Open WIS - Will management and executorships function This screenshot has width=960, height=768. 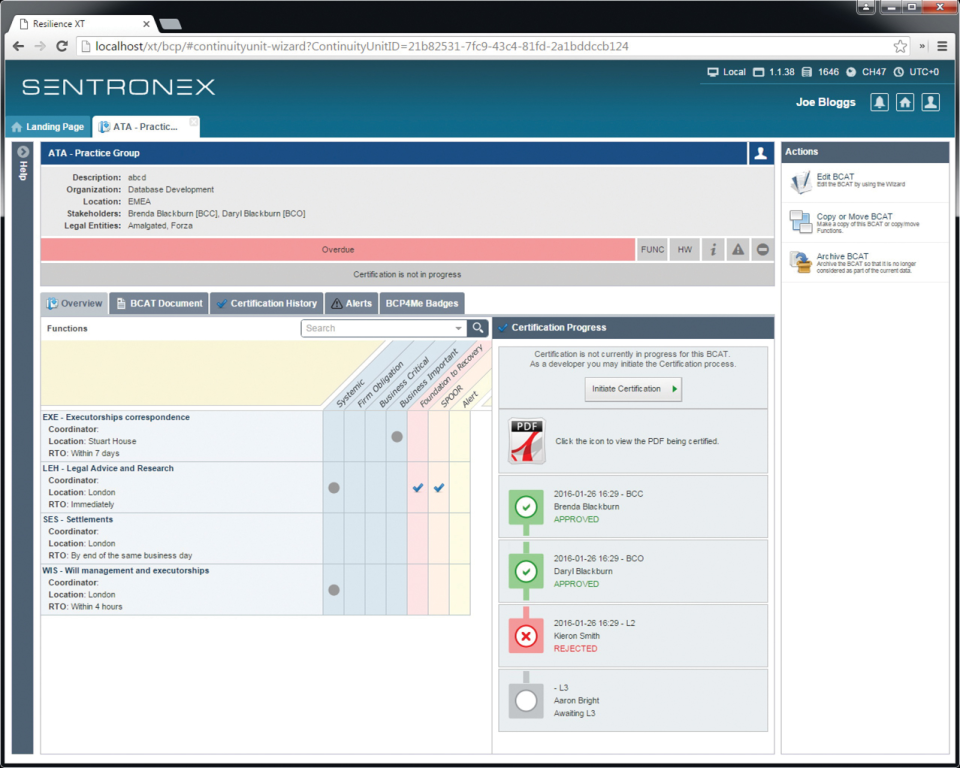coord(126,570)
